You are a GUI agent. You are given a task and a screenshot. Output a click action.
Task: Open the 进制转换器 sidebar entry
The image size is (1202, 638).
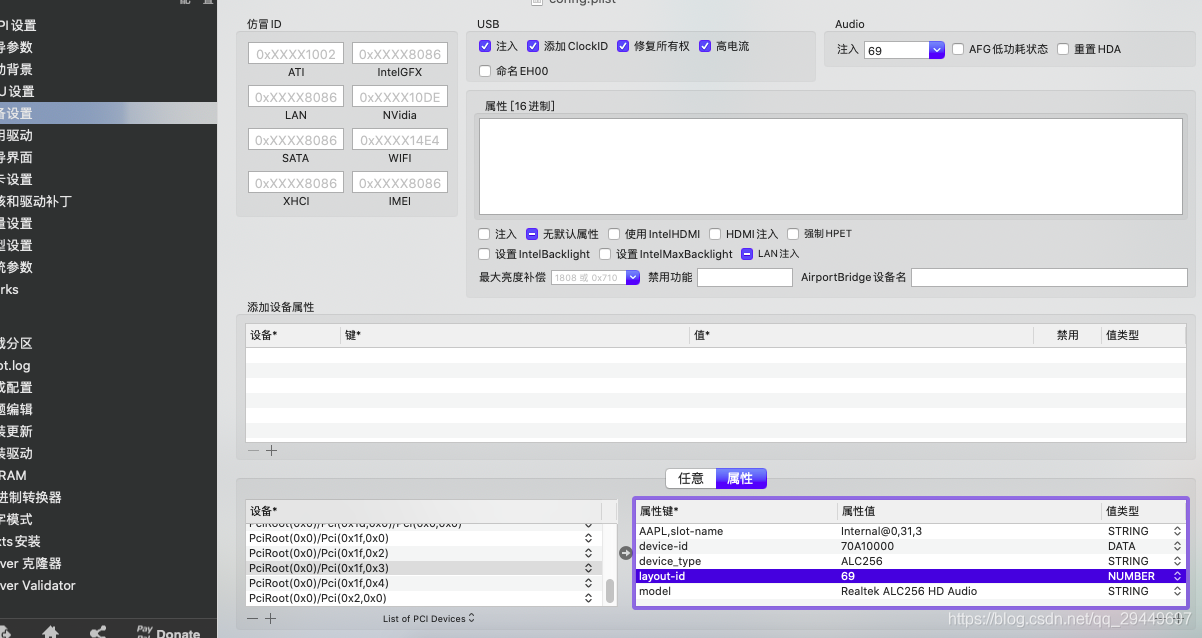(31, 497)
